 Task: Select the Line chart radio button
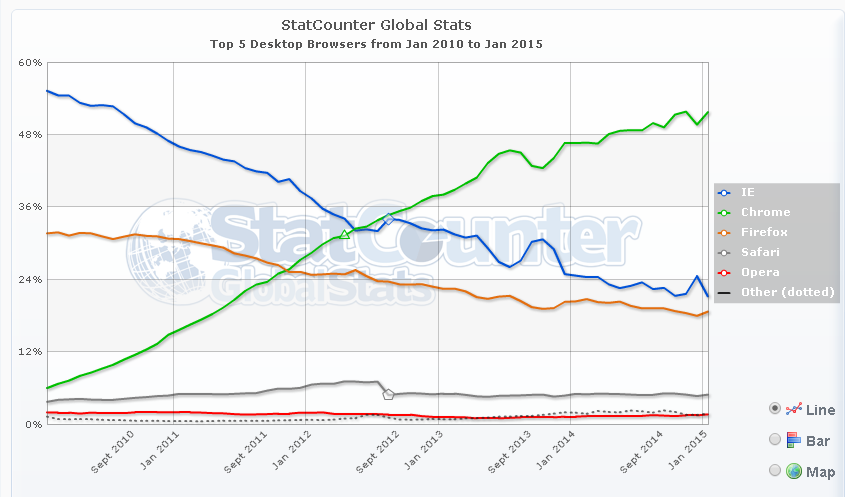775,409
